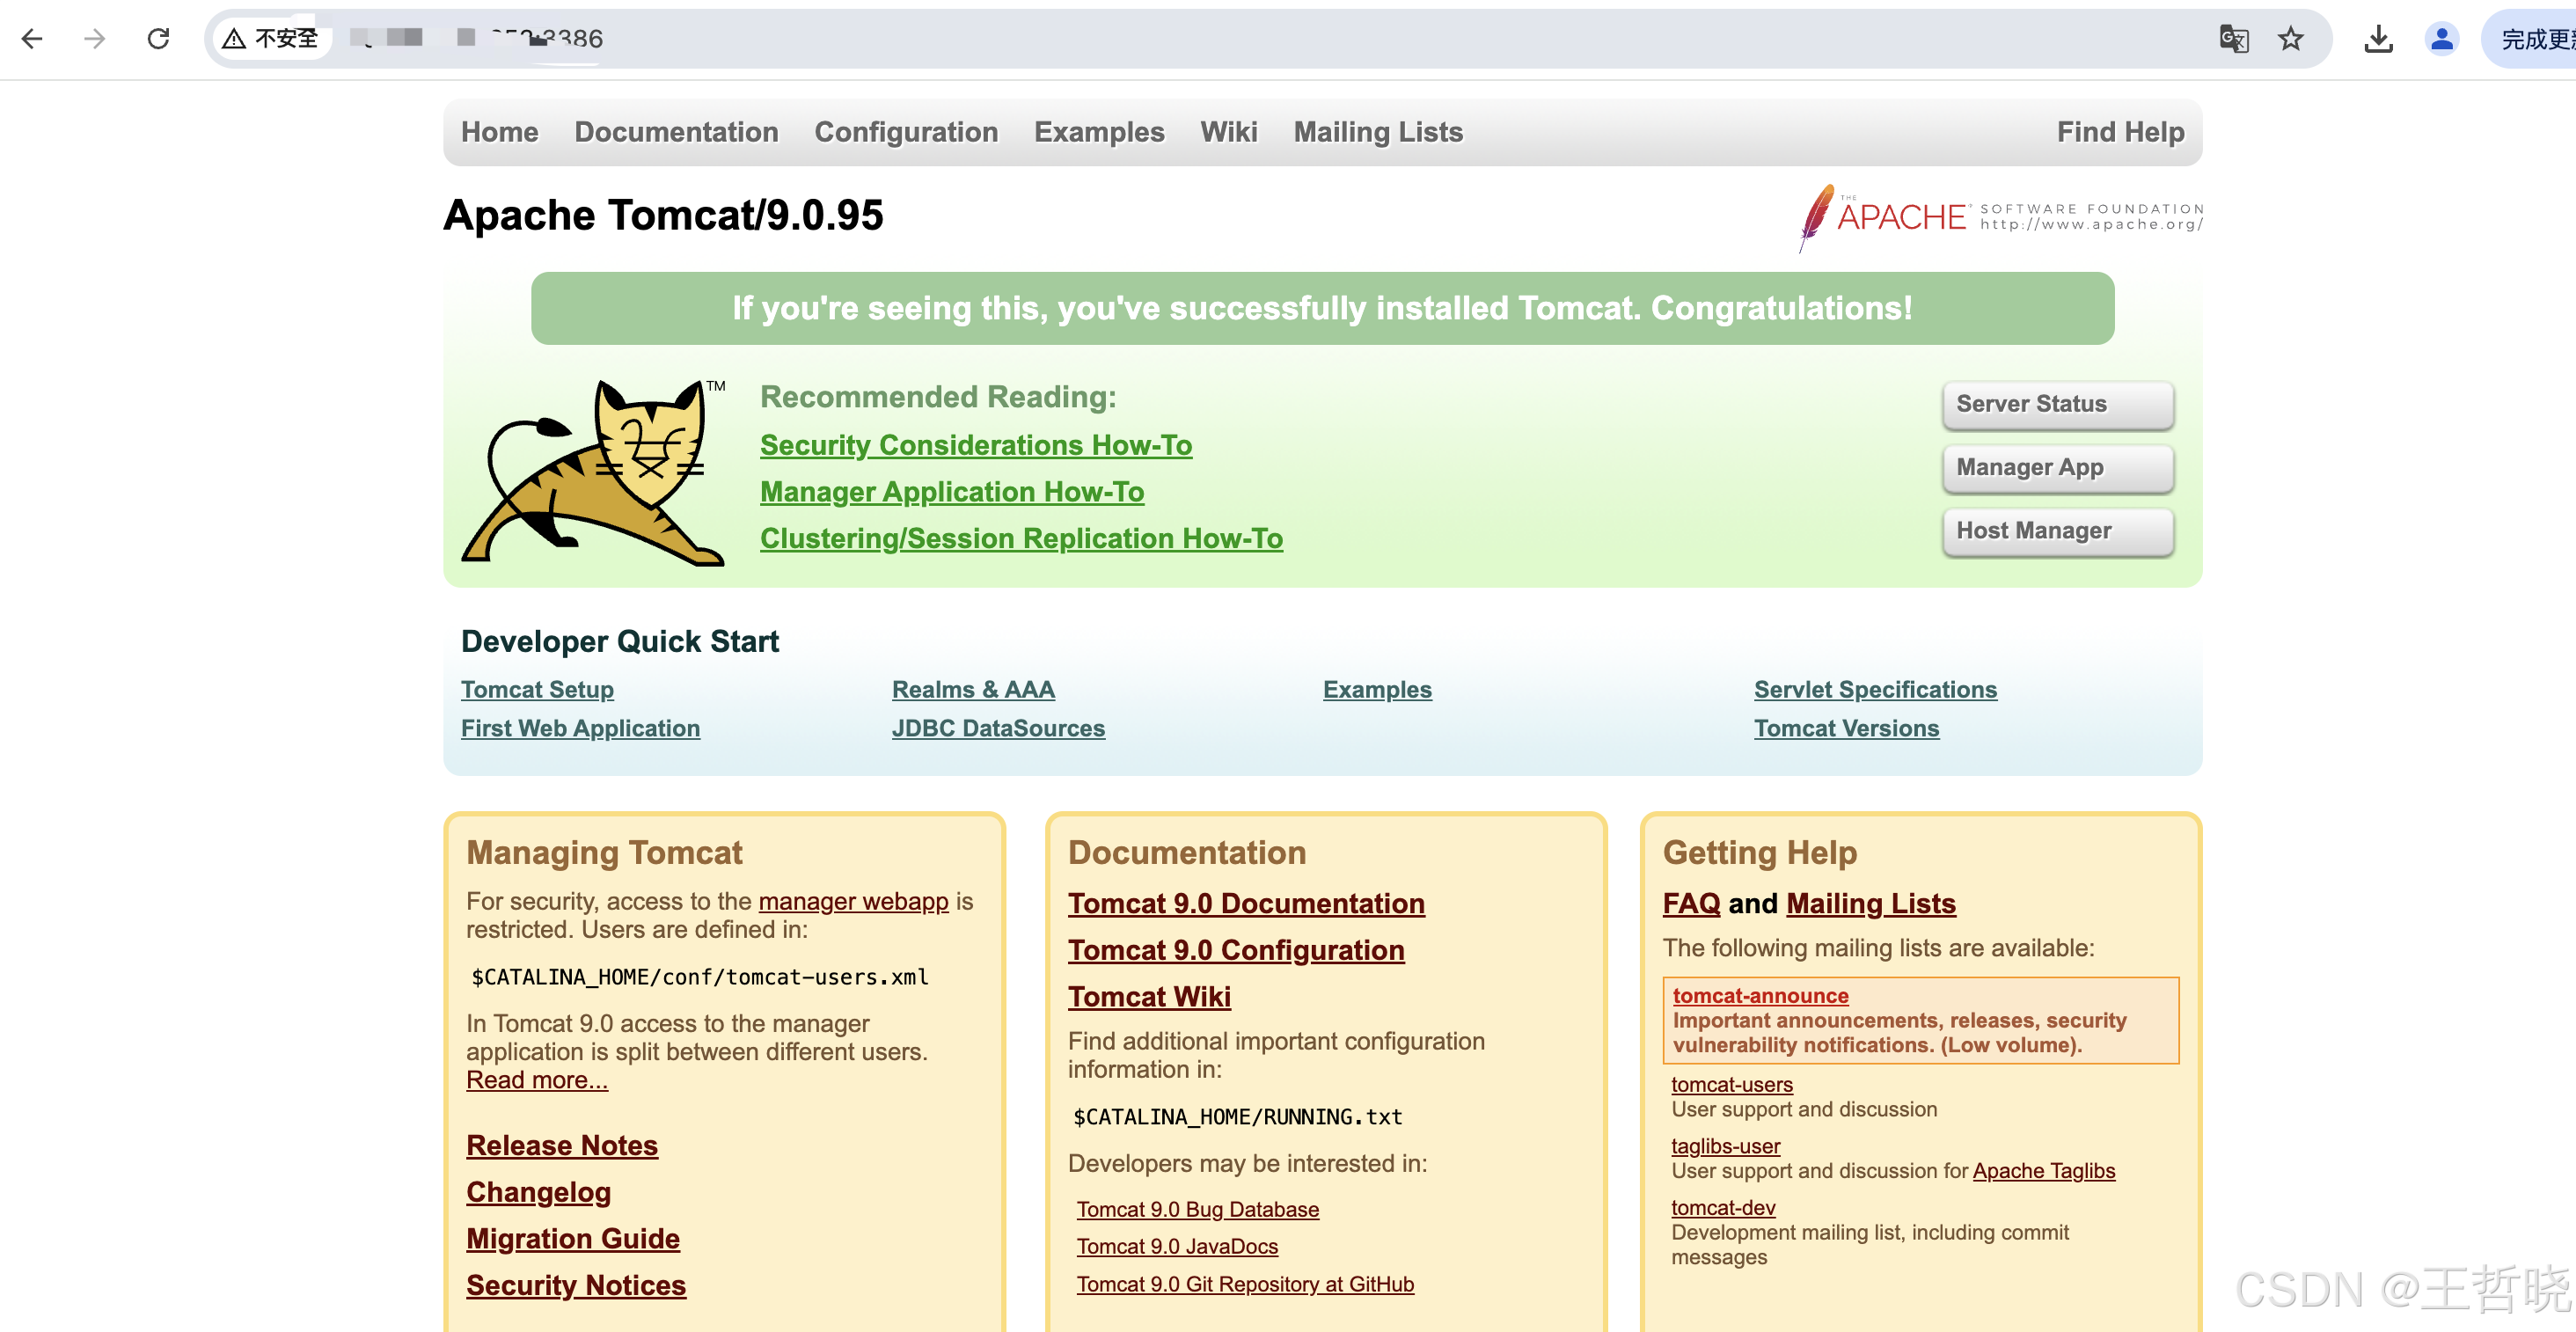Open the tomcat-announce mailing list link

click(x=1760, y=996)
